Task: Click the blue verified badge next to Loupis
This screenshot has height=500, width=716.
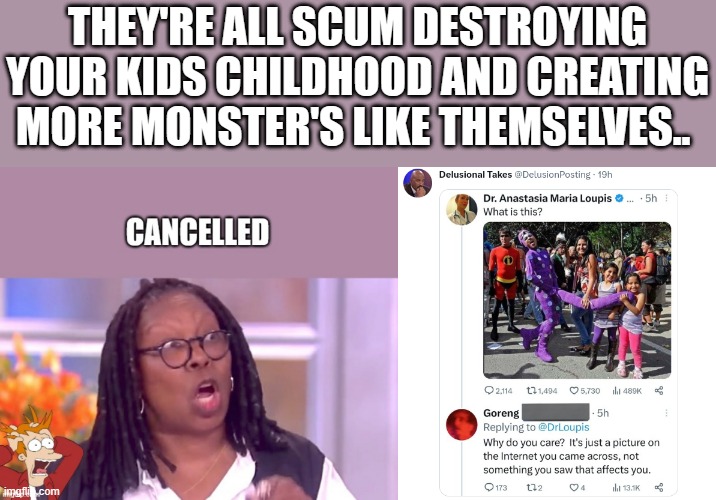Action: (x=619, y=198)
